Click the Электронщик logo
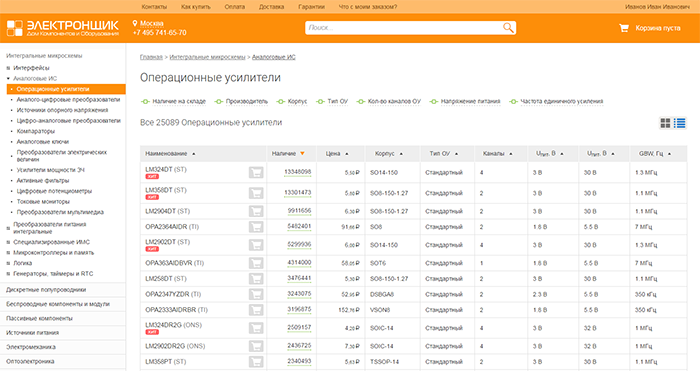The image size is (700, 371). 62,28
